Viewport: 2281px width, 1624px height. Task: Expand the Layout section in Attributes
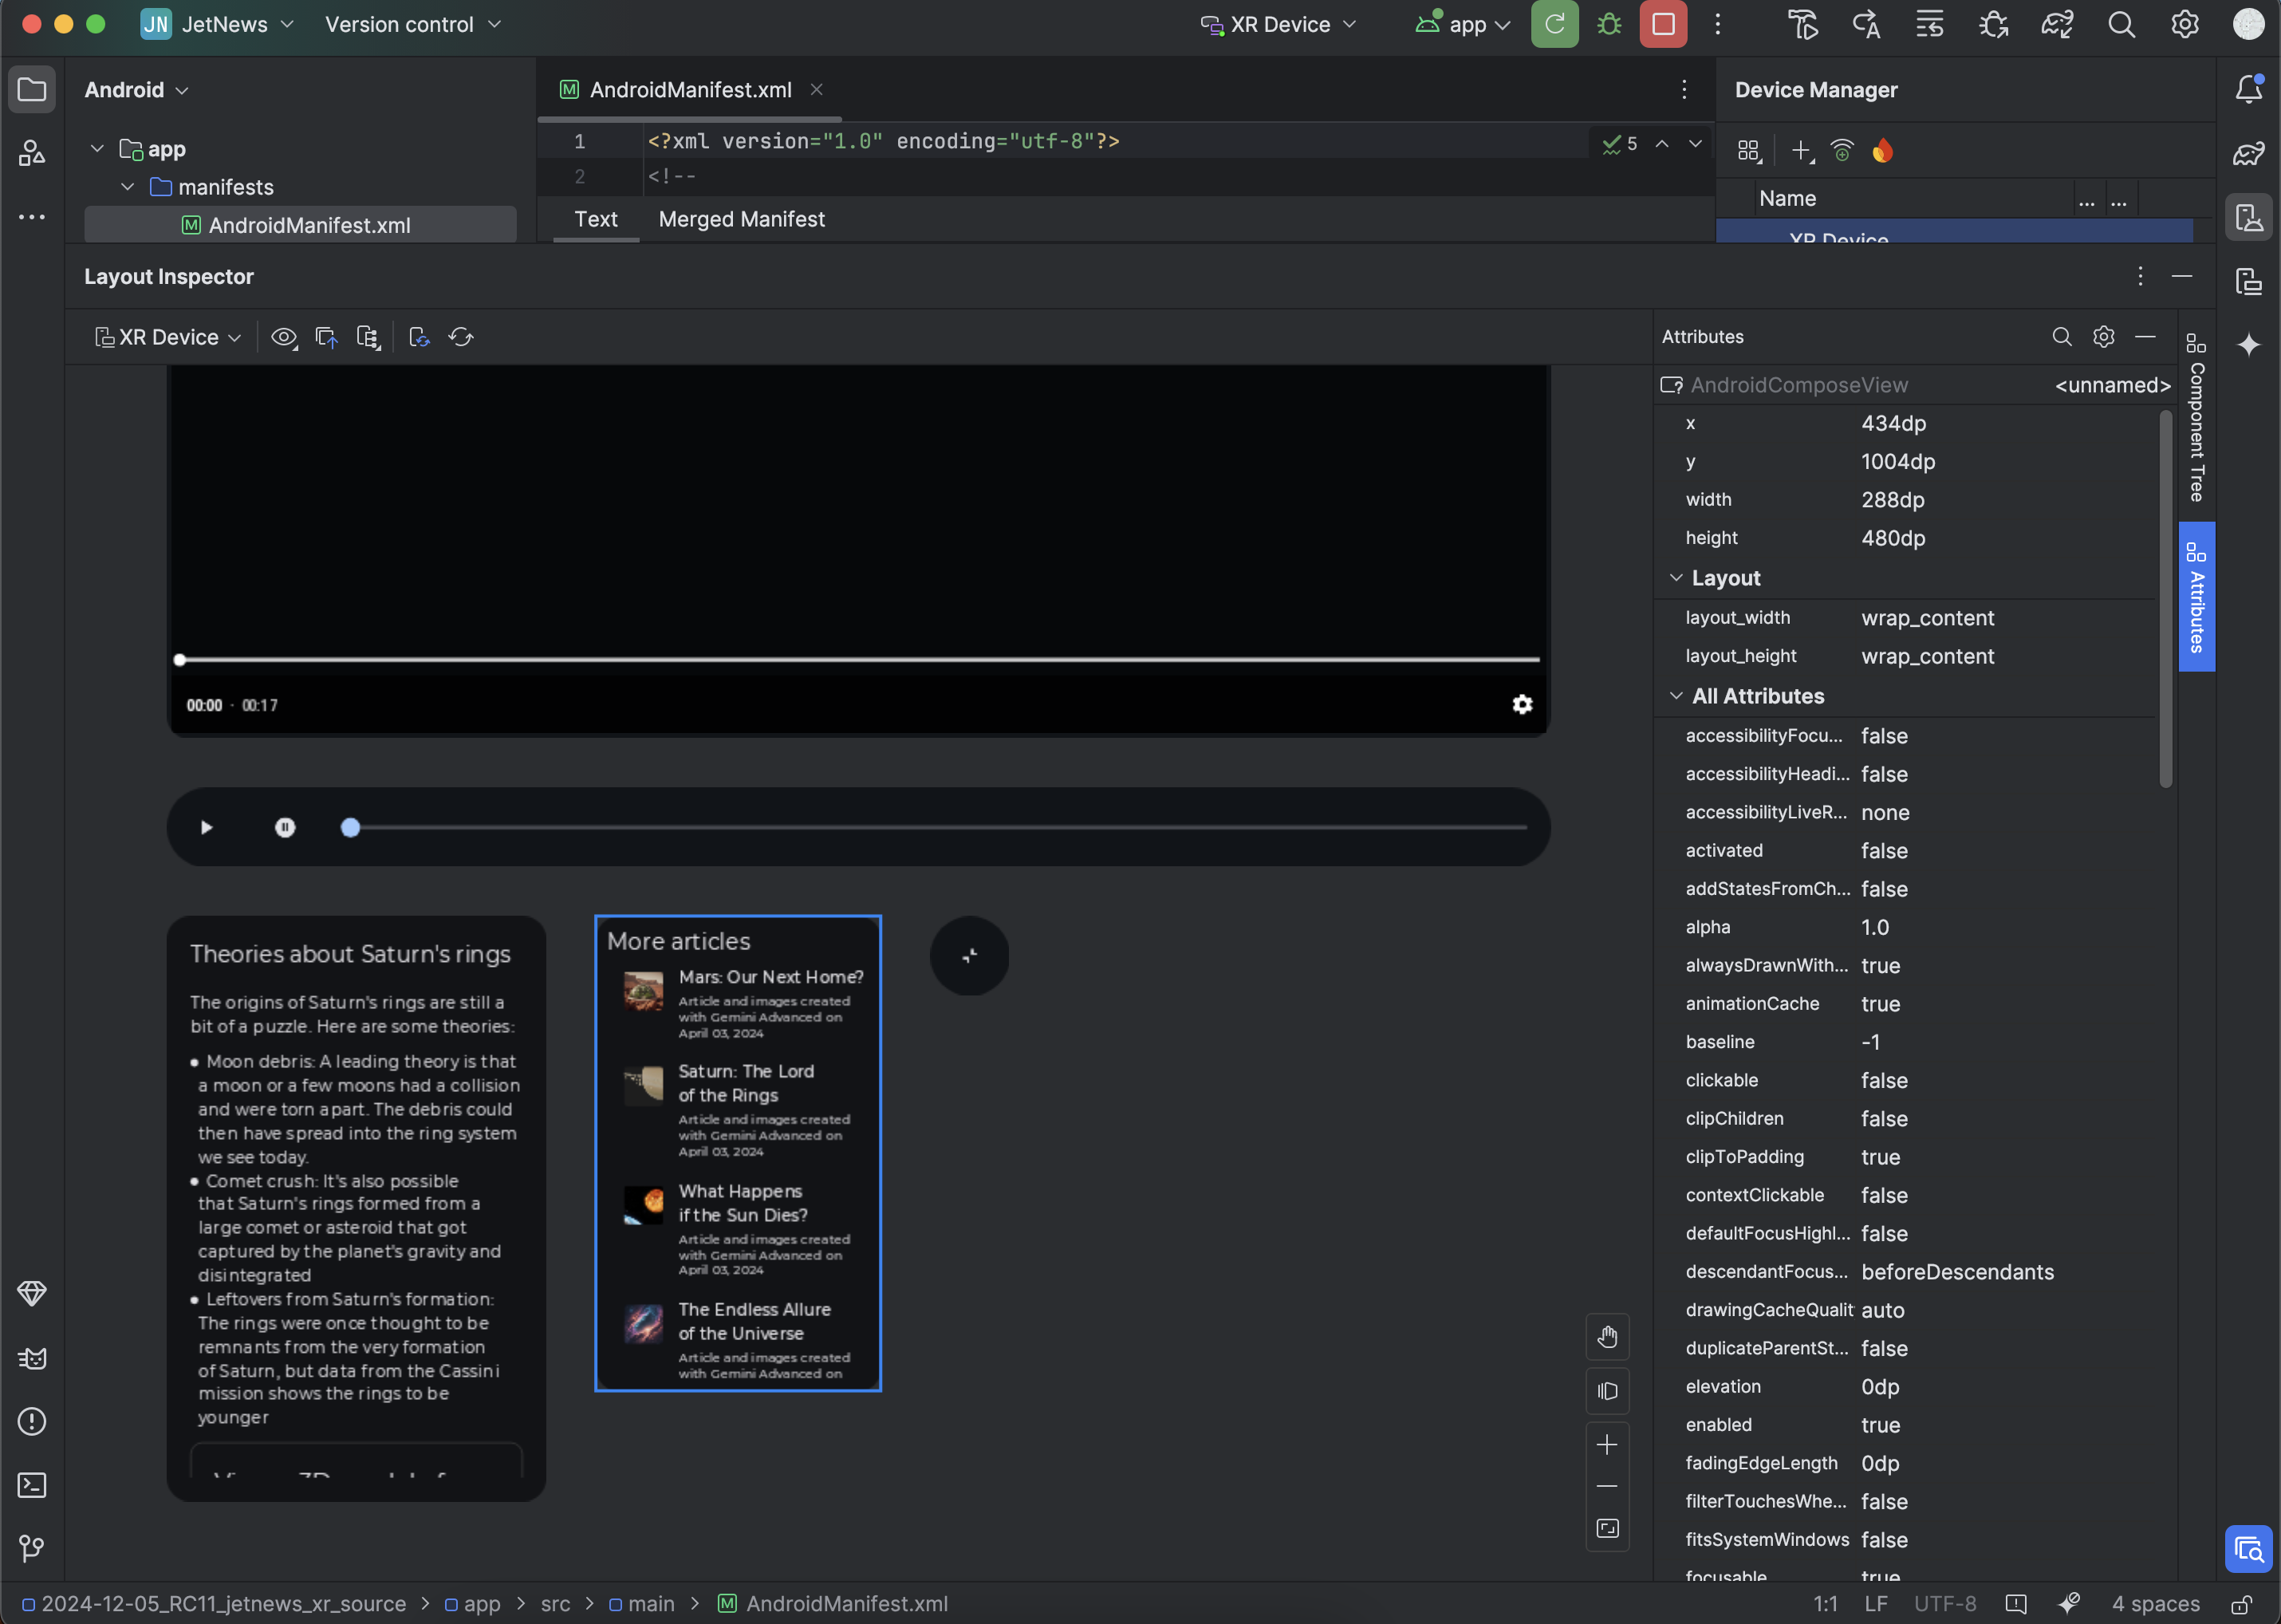(1675, 578)
